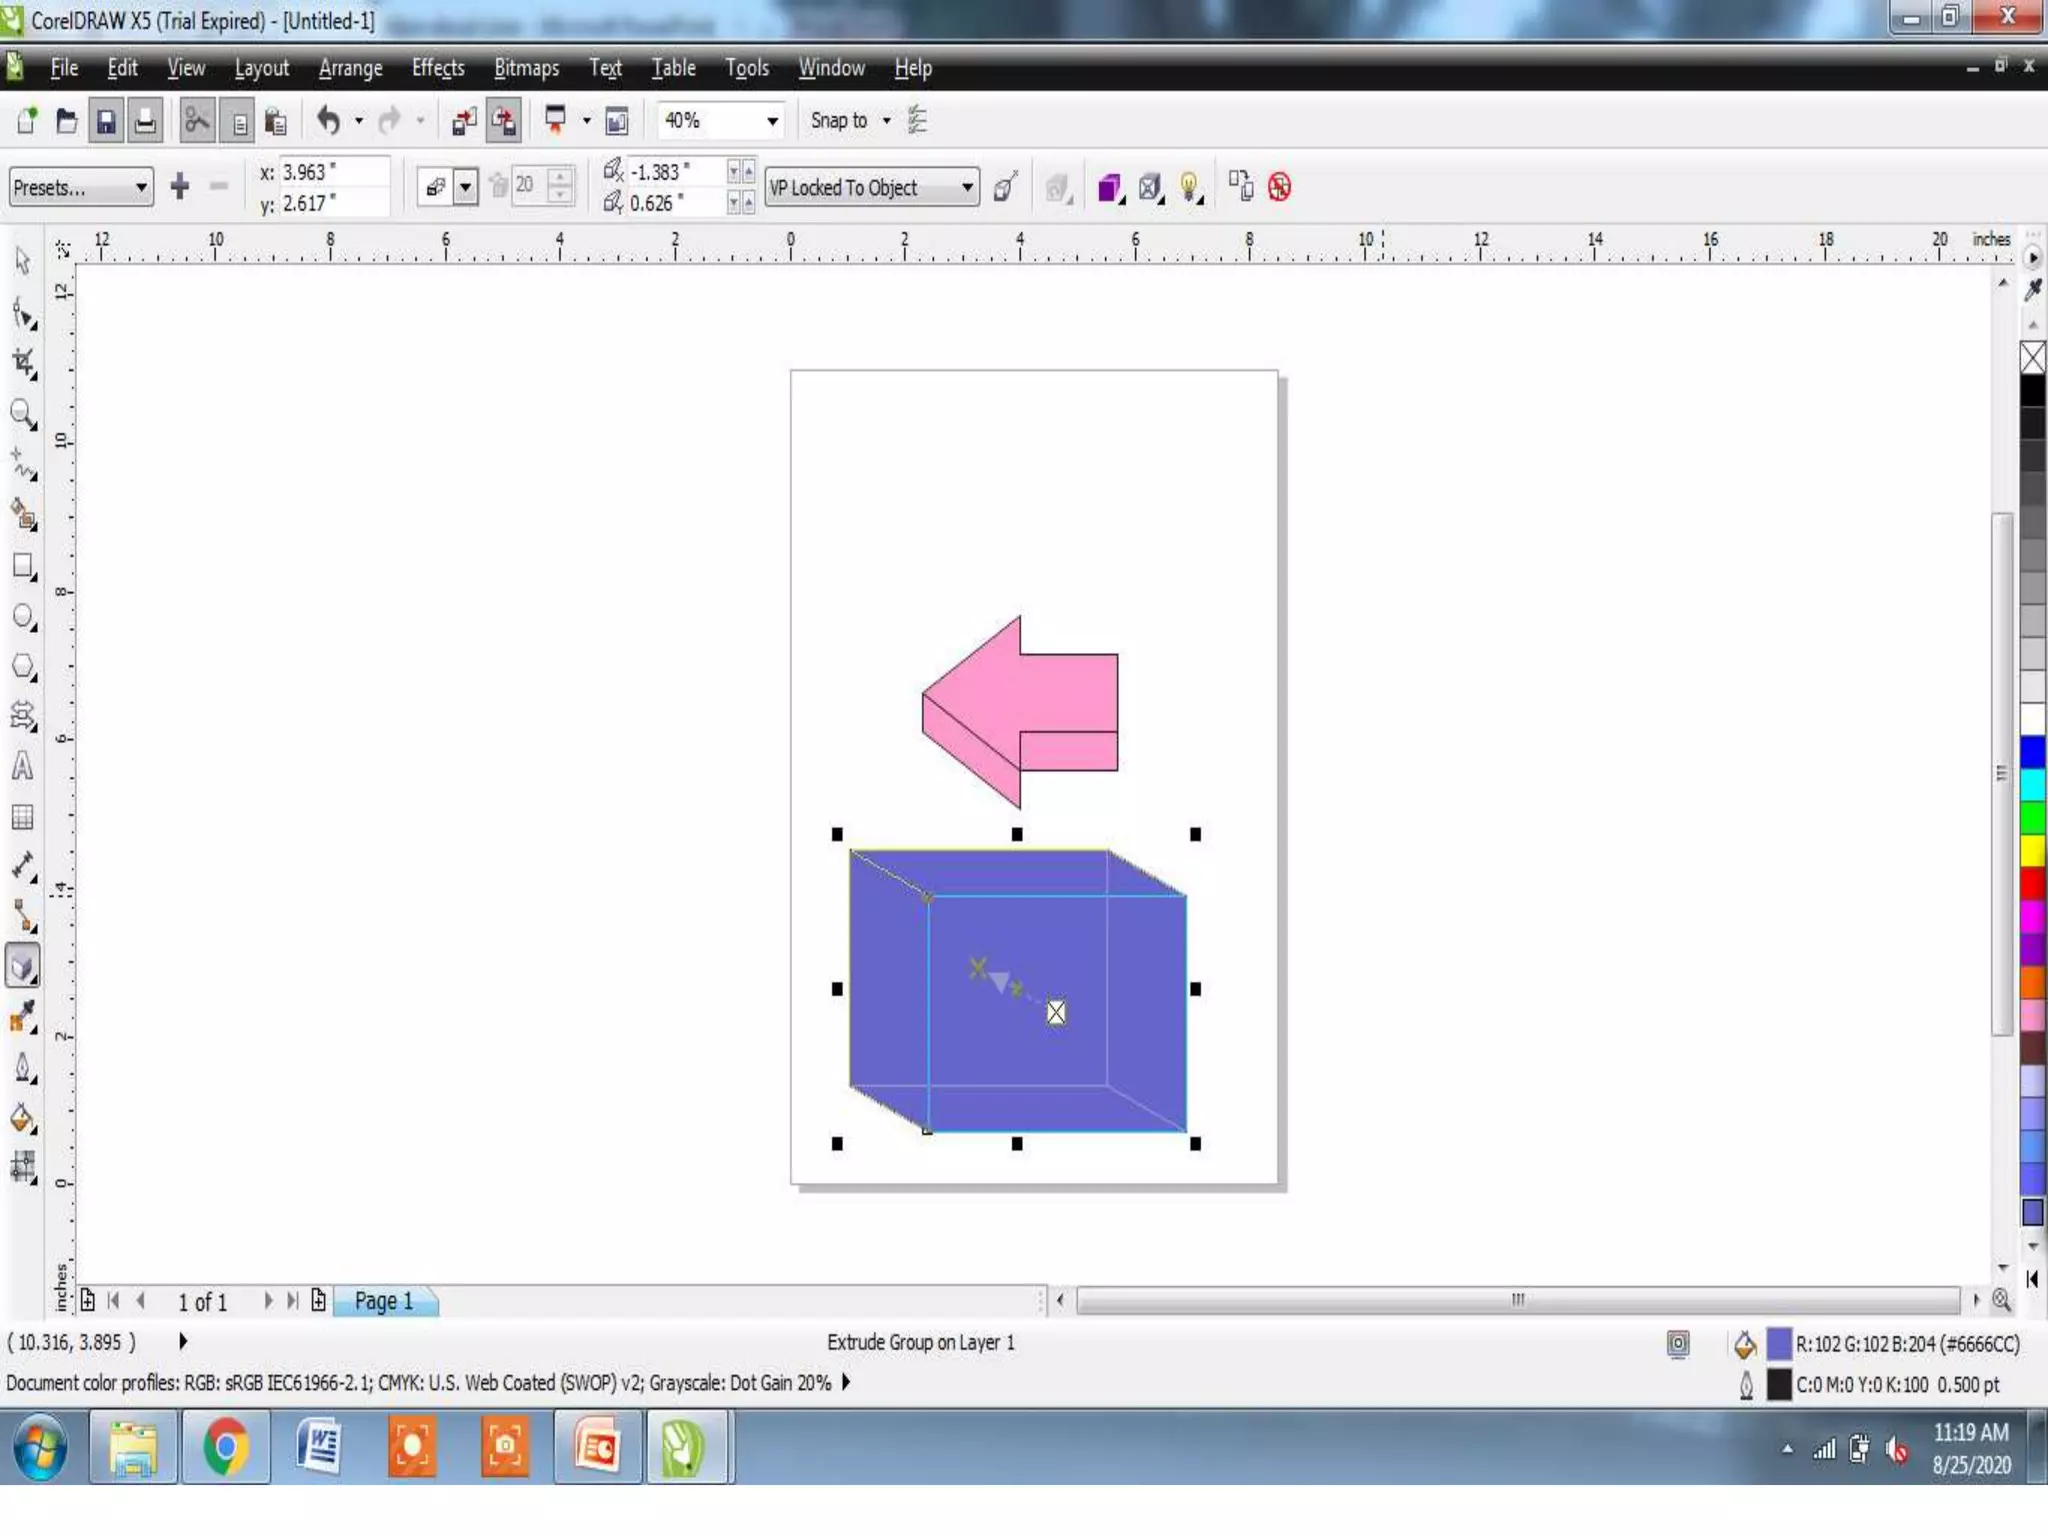Choose the Extrude interactive tool
The height and width of the screenshot is (1536, 2048).
coord(23,967)
